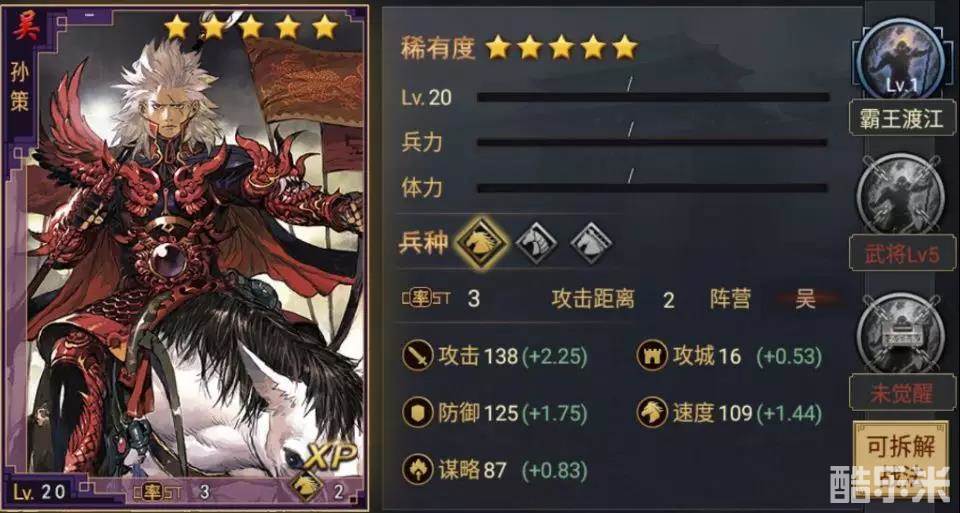Click the 武将Lv5 unlock label
Image resolution: width=960 pixels, height=513 pixels.
902,253
